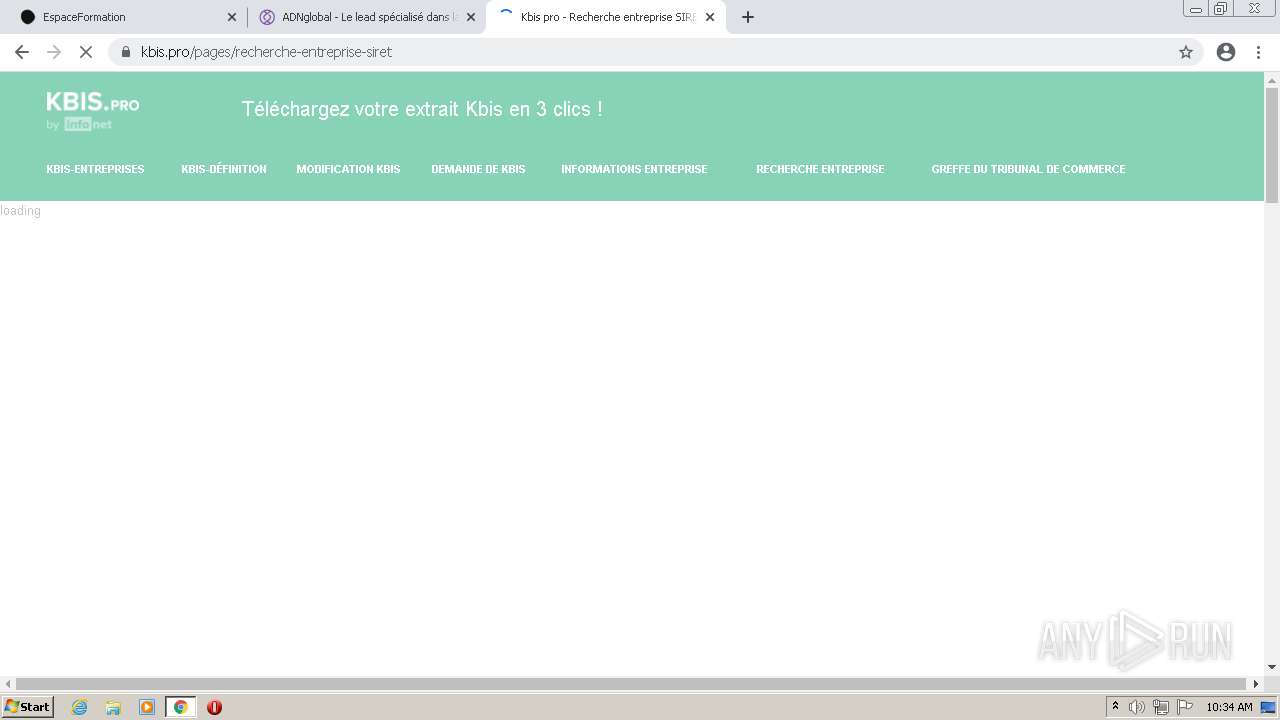
Task: Open the Chrome profile avatar
Action: tap(1226, 52)
